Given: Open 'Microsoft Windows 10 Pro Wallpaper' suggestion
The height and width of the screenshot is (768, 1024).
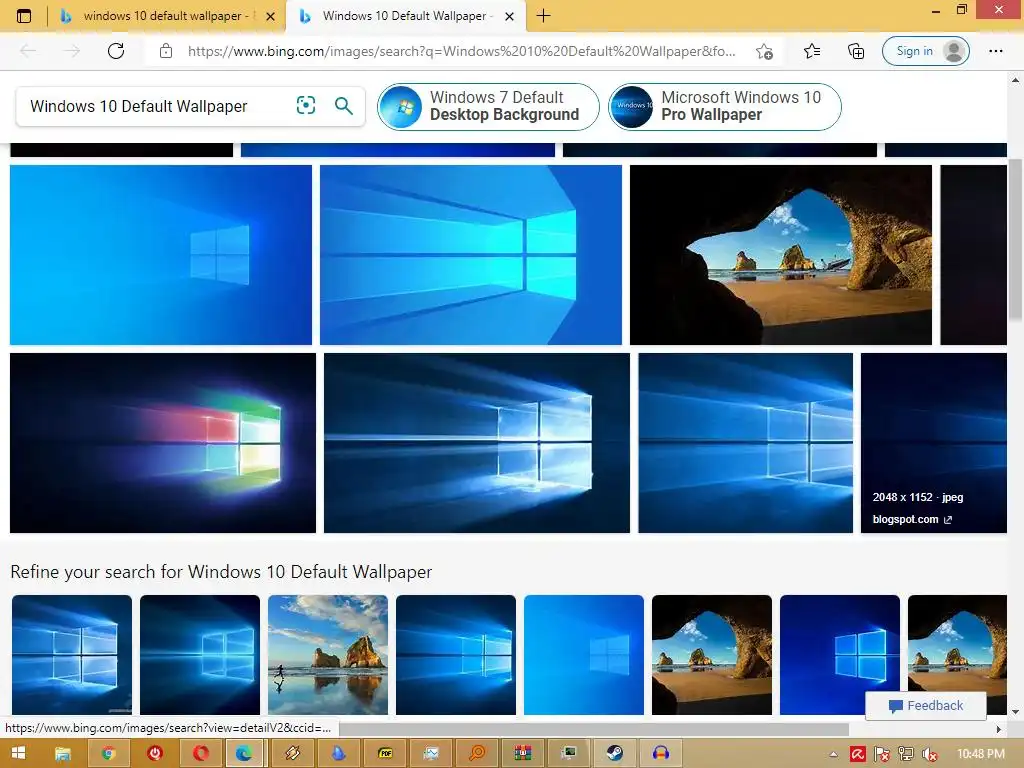Looking at the screenshot, I should (724, 106).
